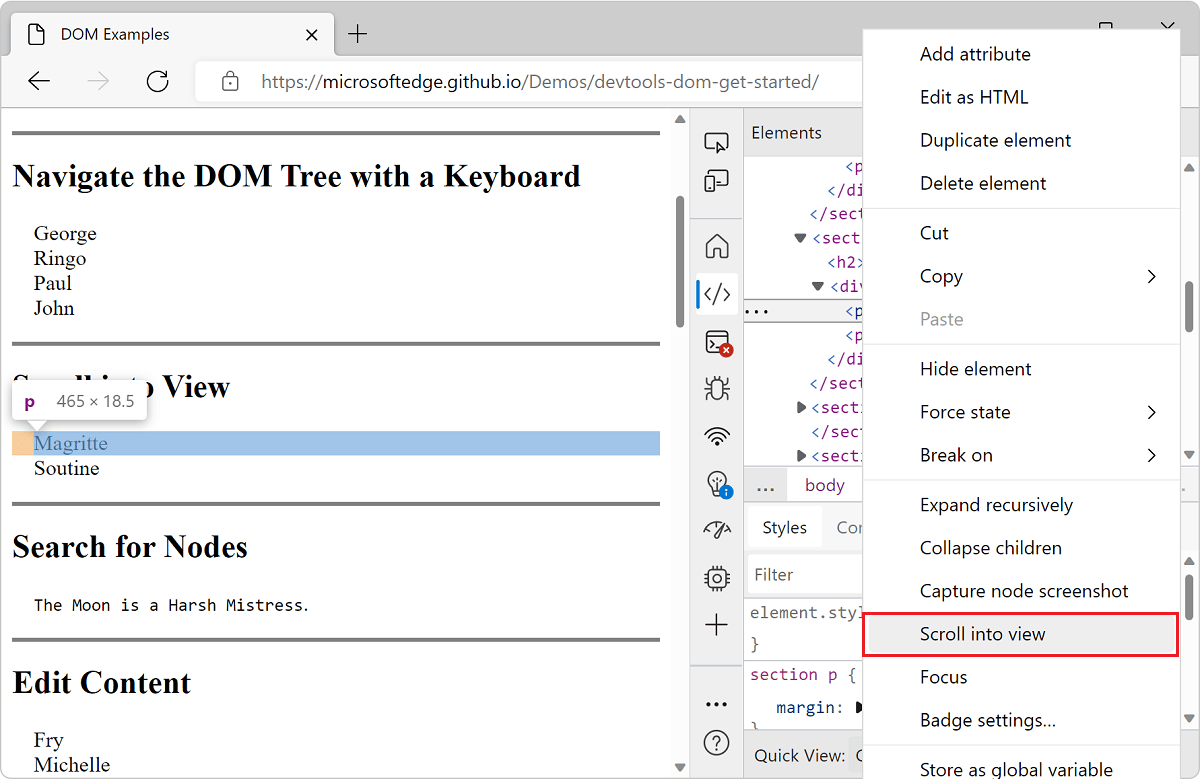Select the inspect element tool
This screenshot has width=1200, height=779.
(x=716, y=142)
